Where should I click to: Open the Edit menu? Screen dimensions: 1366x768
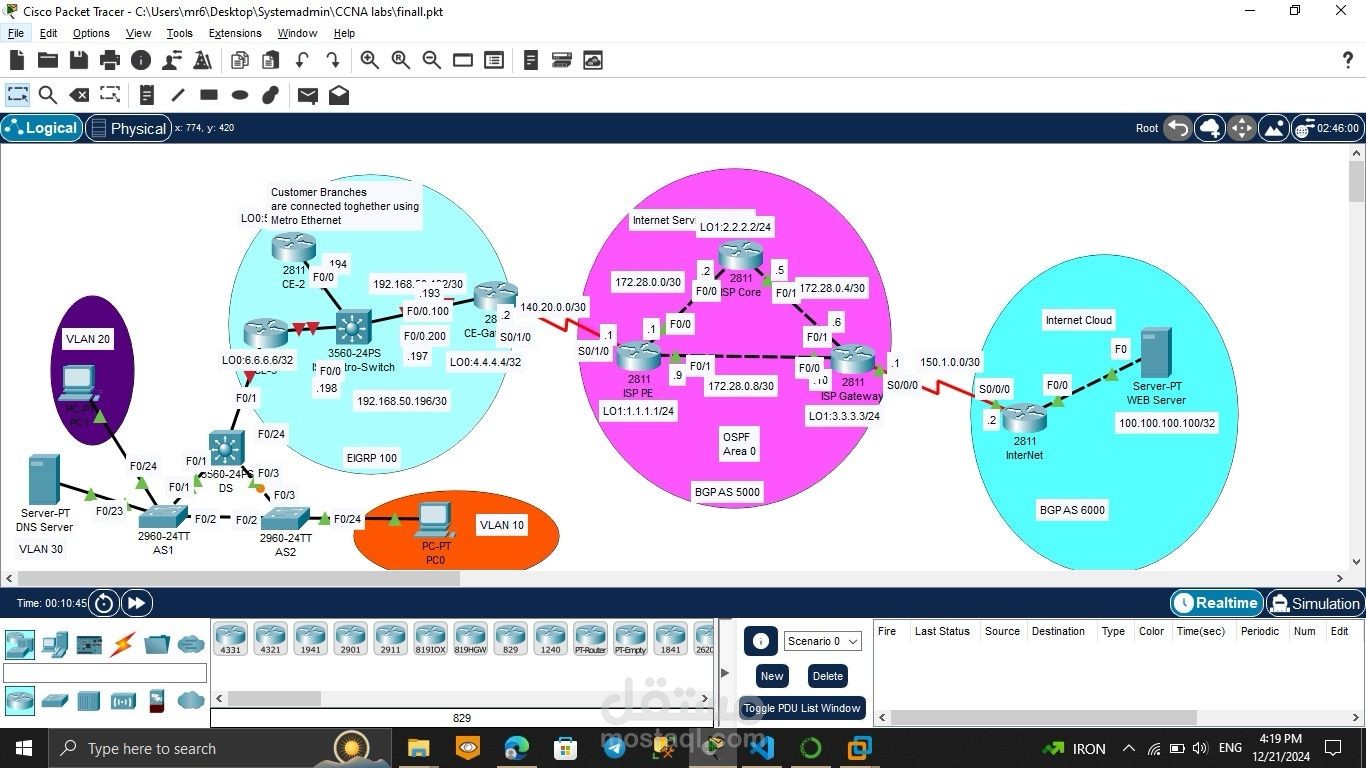(x=48, y=33)
